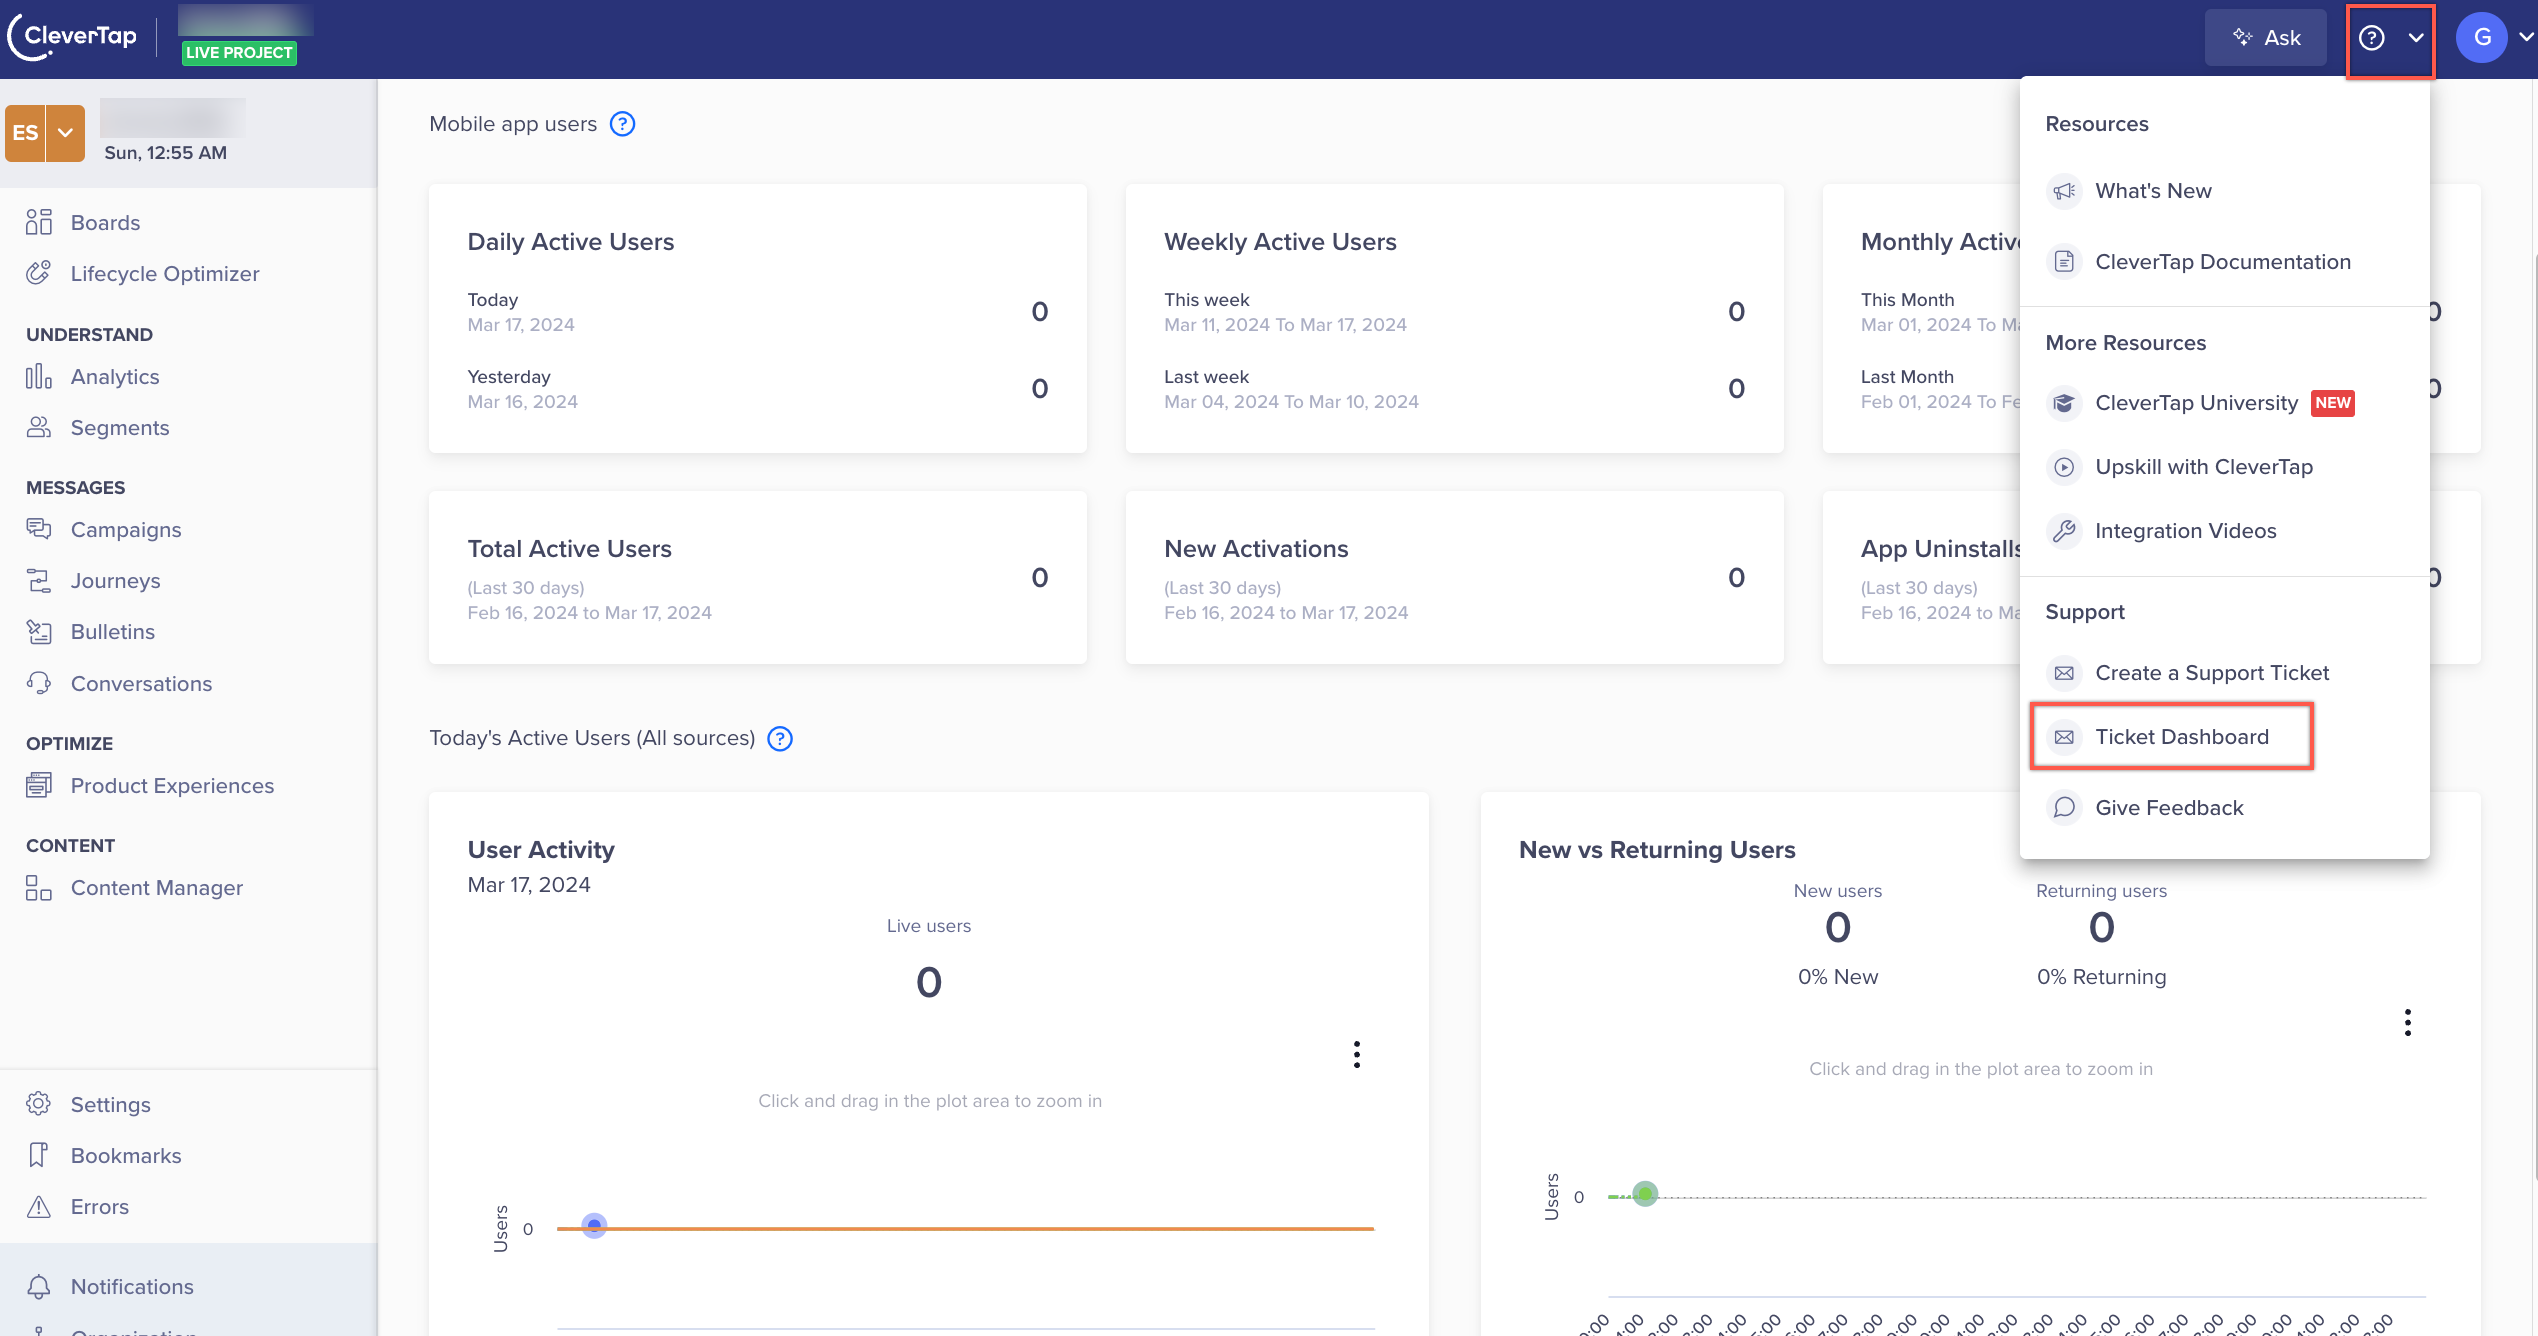Open the Errors warning icon
Viewport: 2538px width, 1336px height.
[39, 1206]
